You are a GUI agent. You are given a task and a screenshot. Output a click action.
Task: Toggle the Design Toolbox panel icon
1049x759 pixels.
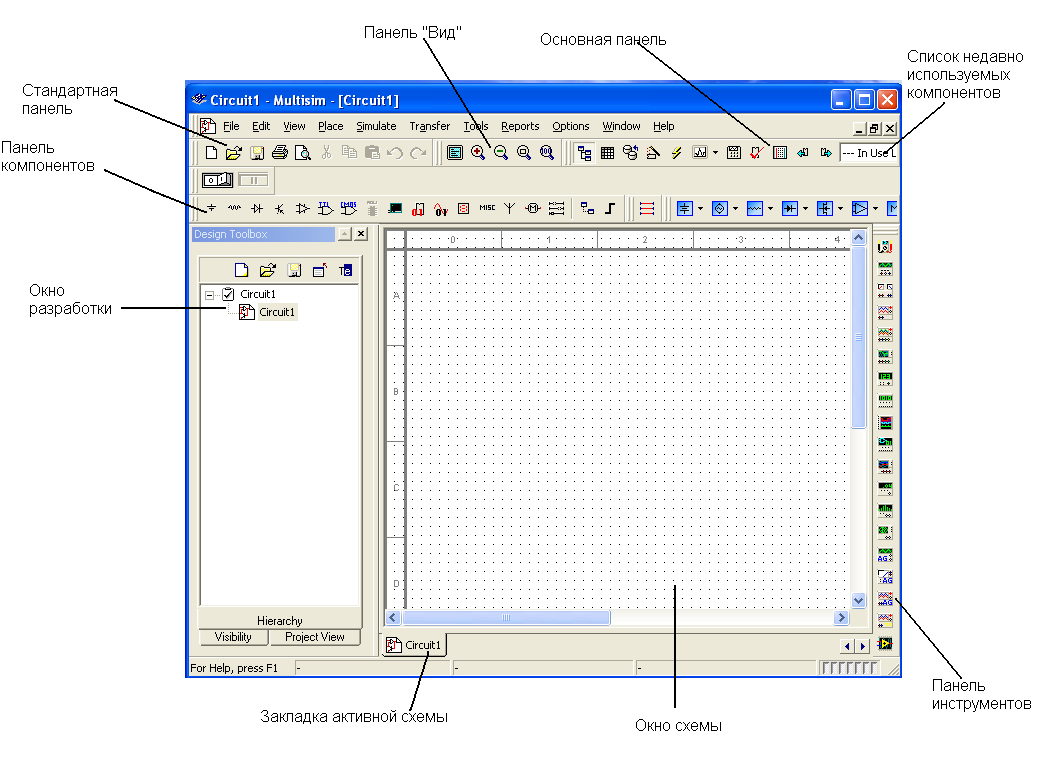click(585, 152)
